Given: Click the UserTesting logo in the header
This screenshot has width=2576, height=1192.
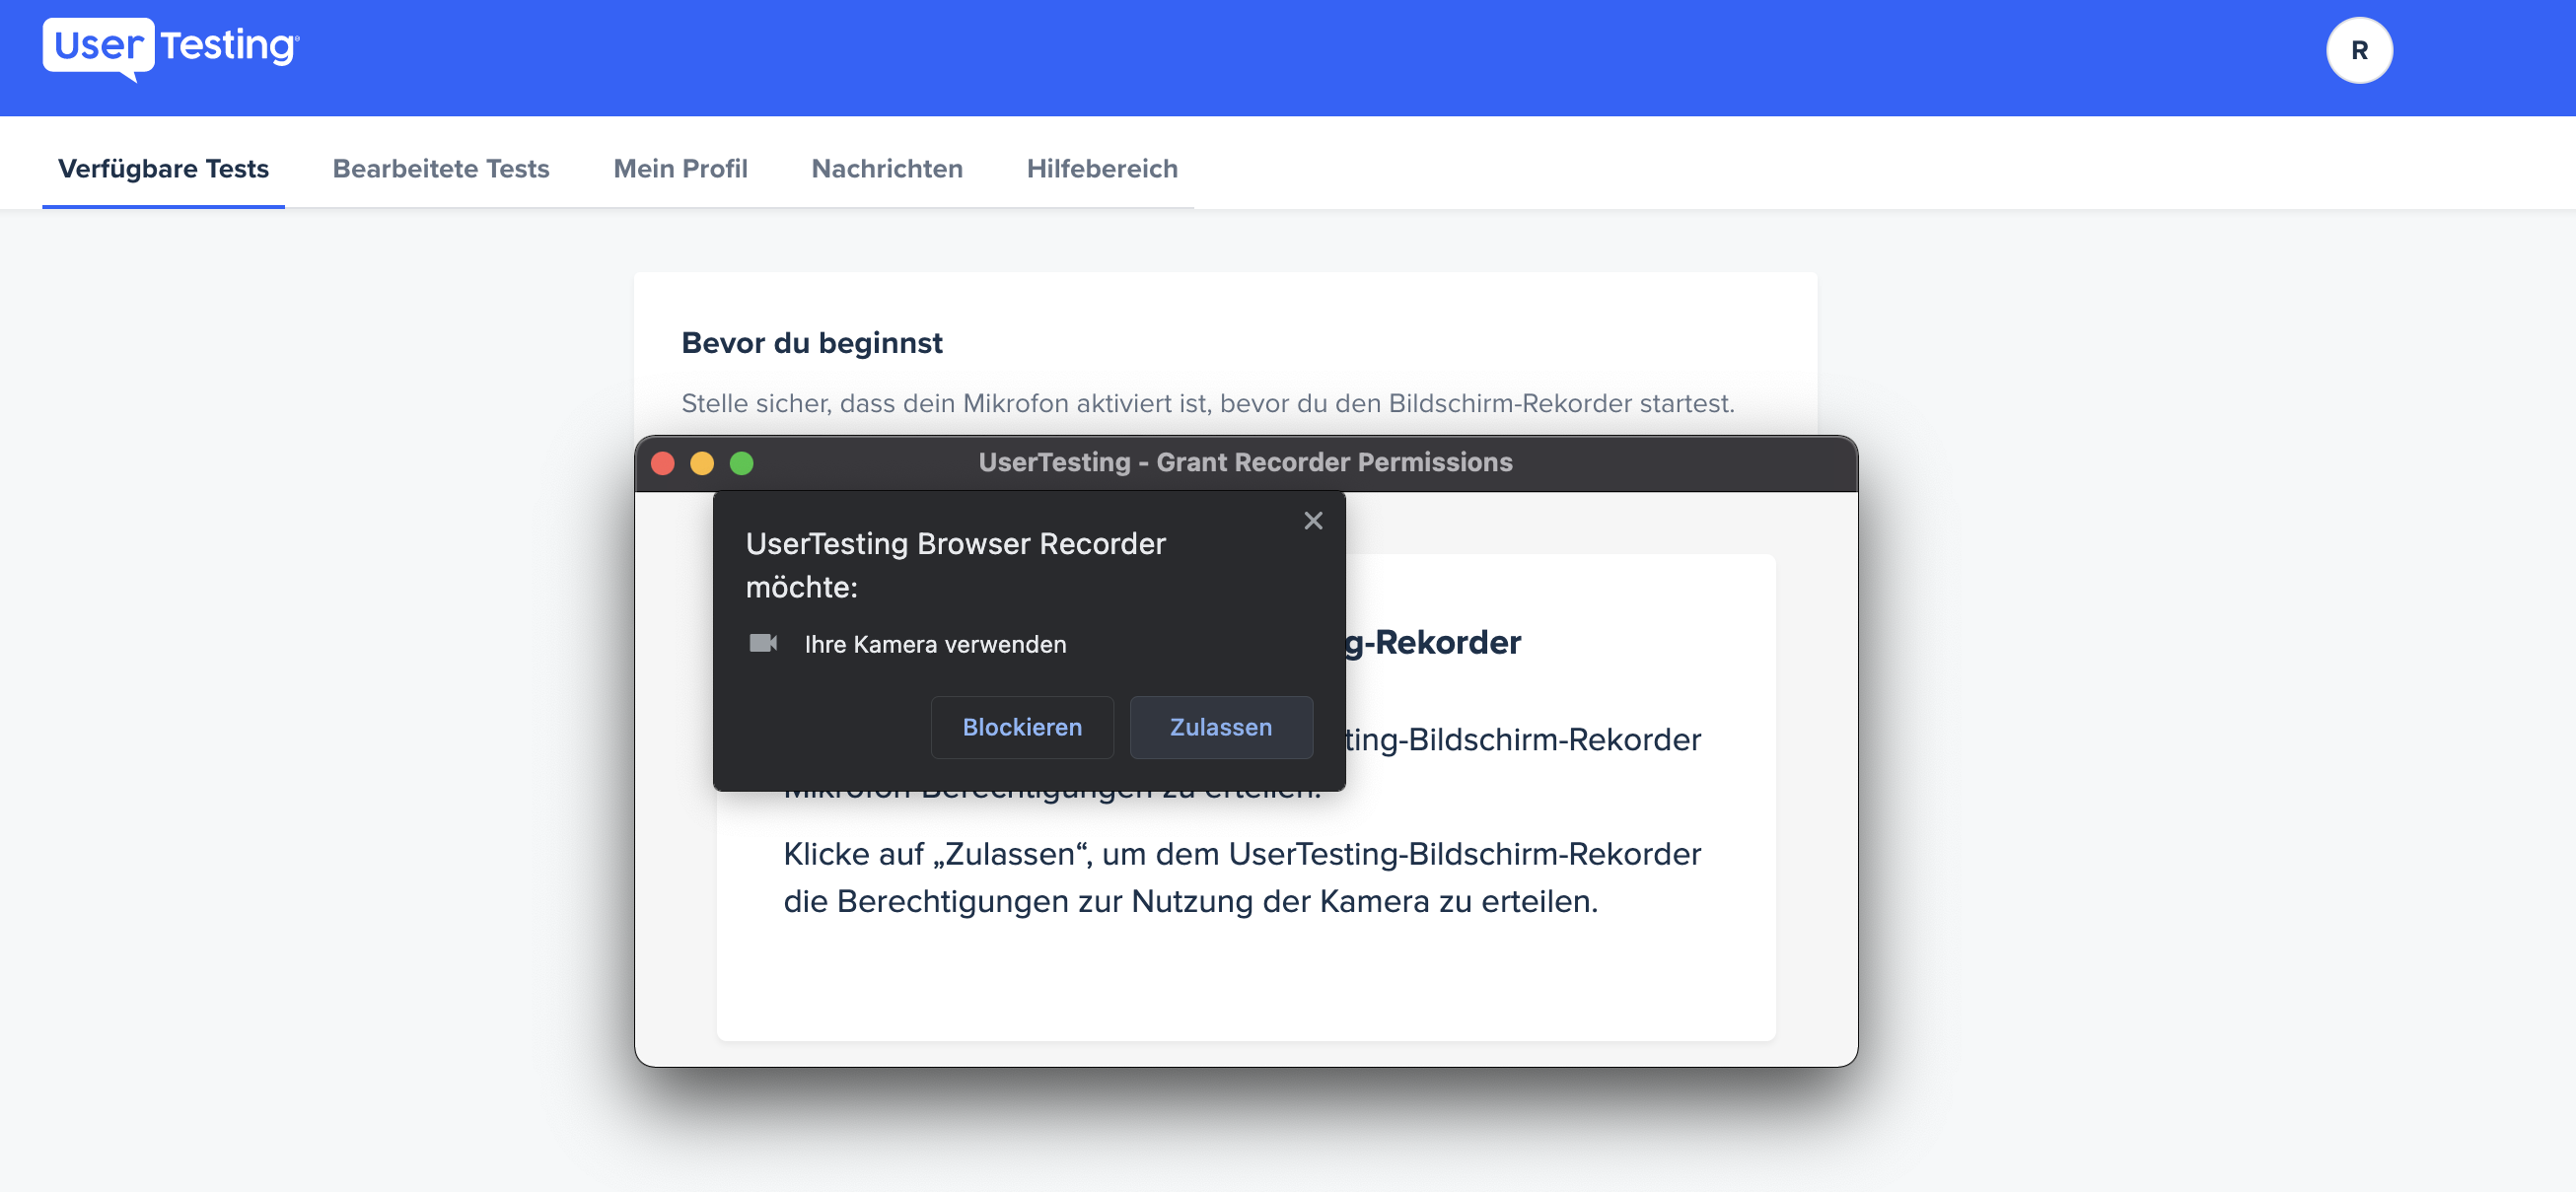Looking at the screenshot, I should [x=171, y=47].
